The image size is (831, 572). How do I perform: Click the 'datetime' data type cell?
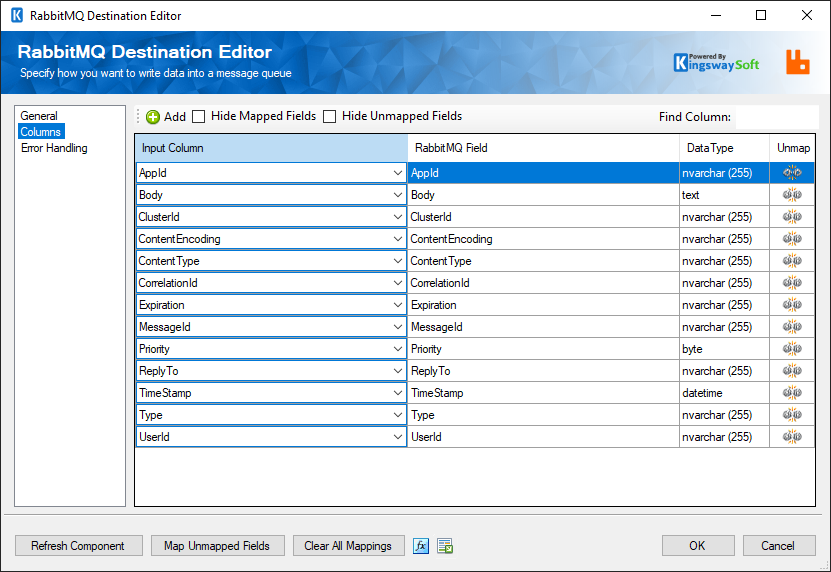tap(724, 393)
